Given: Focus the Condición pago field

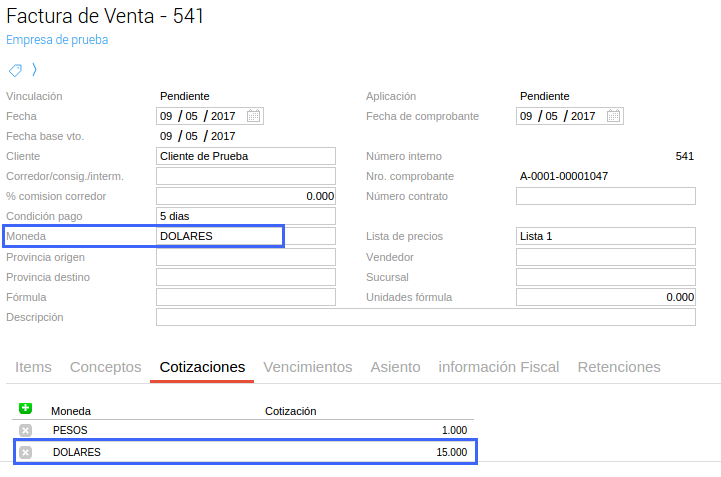Looking at the screenshot, I should point(246,216).
